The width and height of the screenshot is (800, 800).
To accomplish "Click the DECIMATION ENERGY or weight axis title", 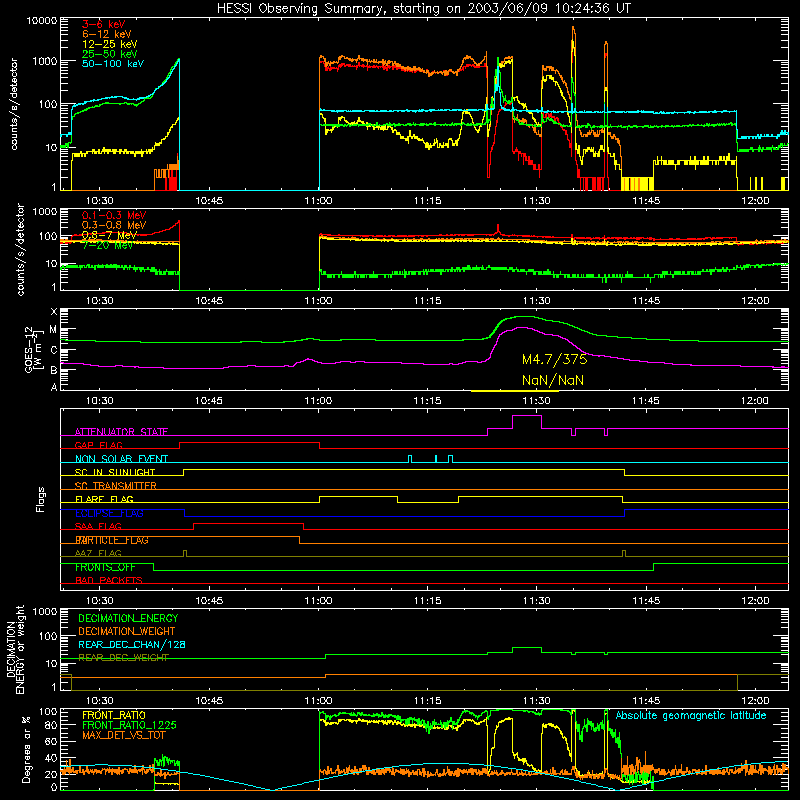I will (x=15, y=649).
